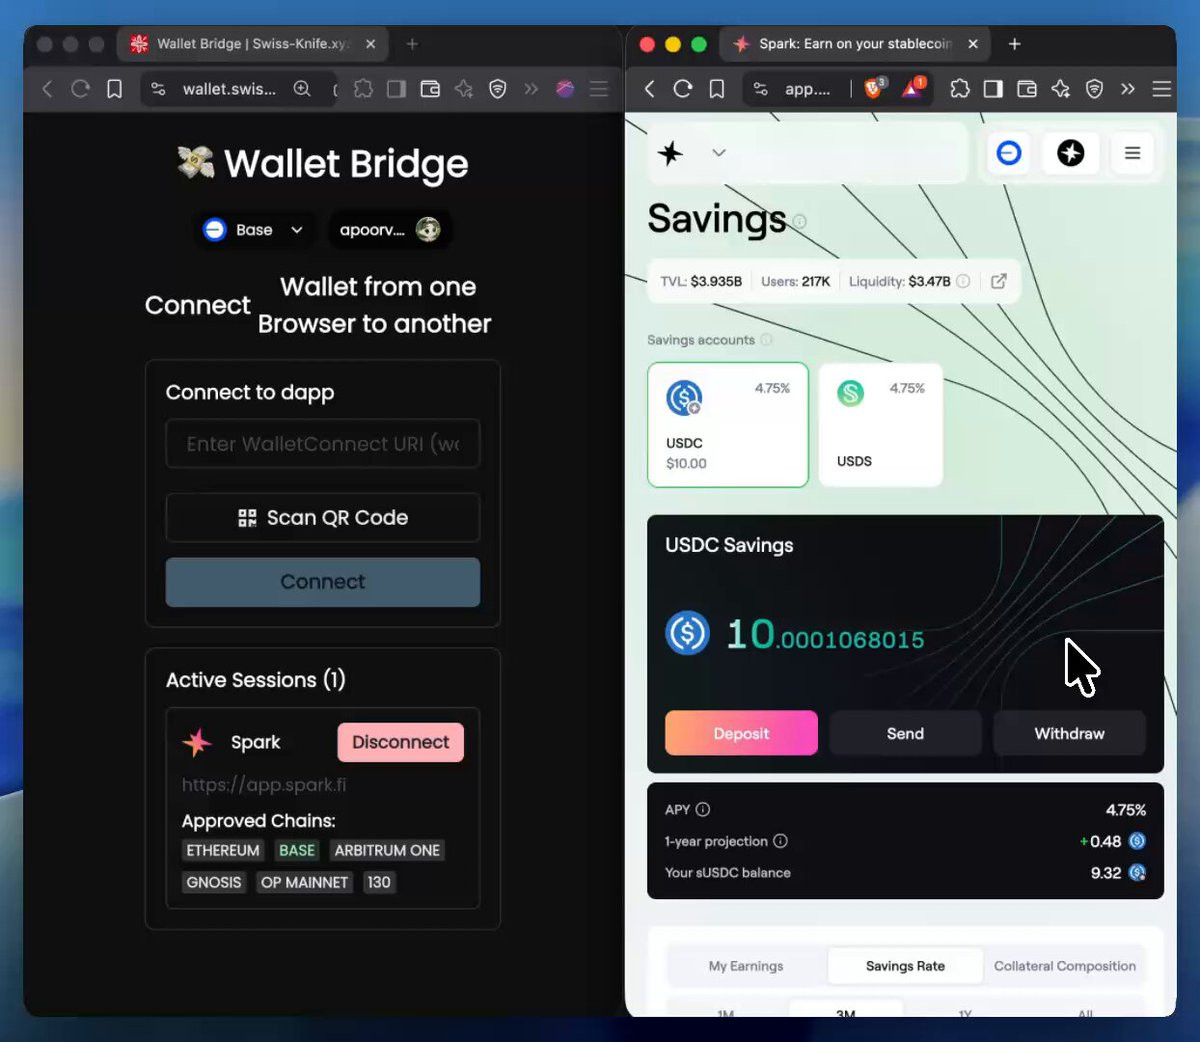Open VPN shield icon in Wallet Bridge browser

pyautogui.click(x=497, y=89)
